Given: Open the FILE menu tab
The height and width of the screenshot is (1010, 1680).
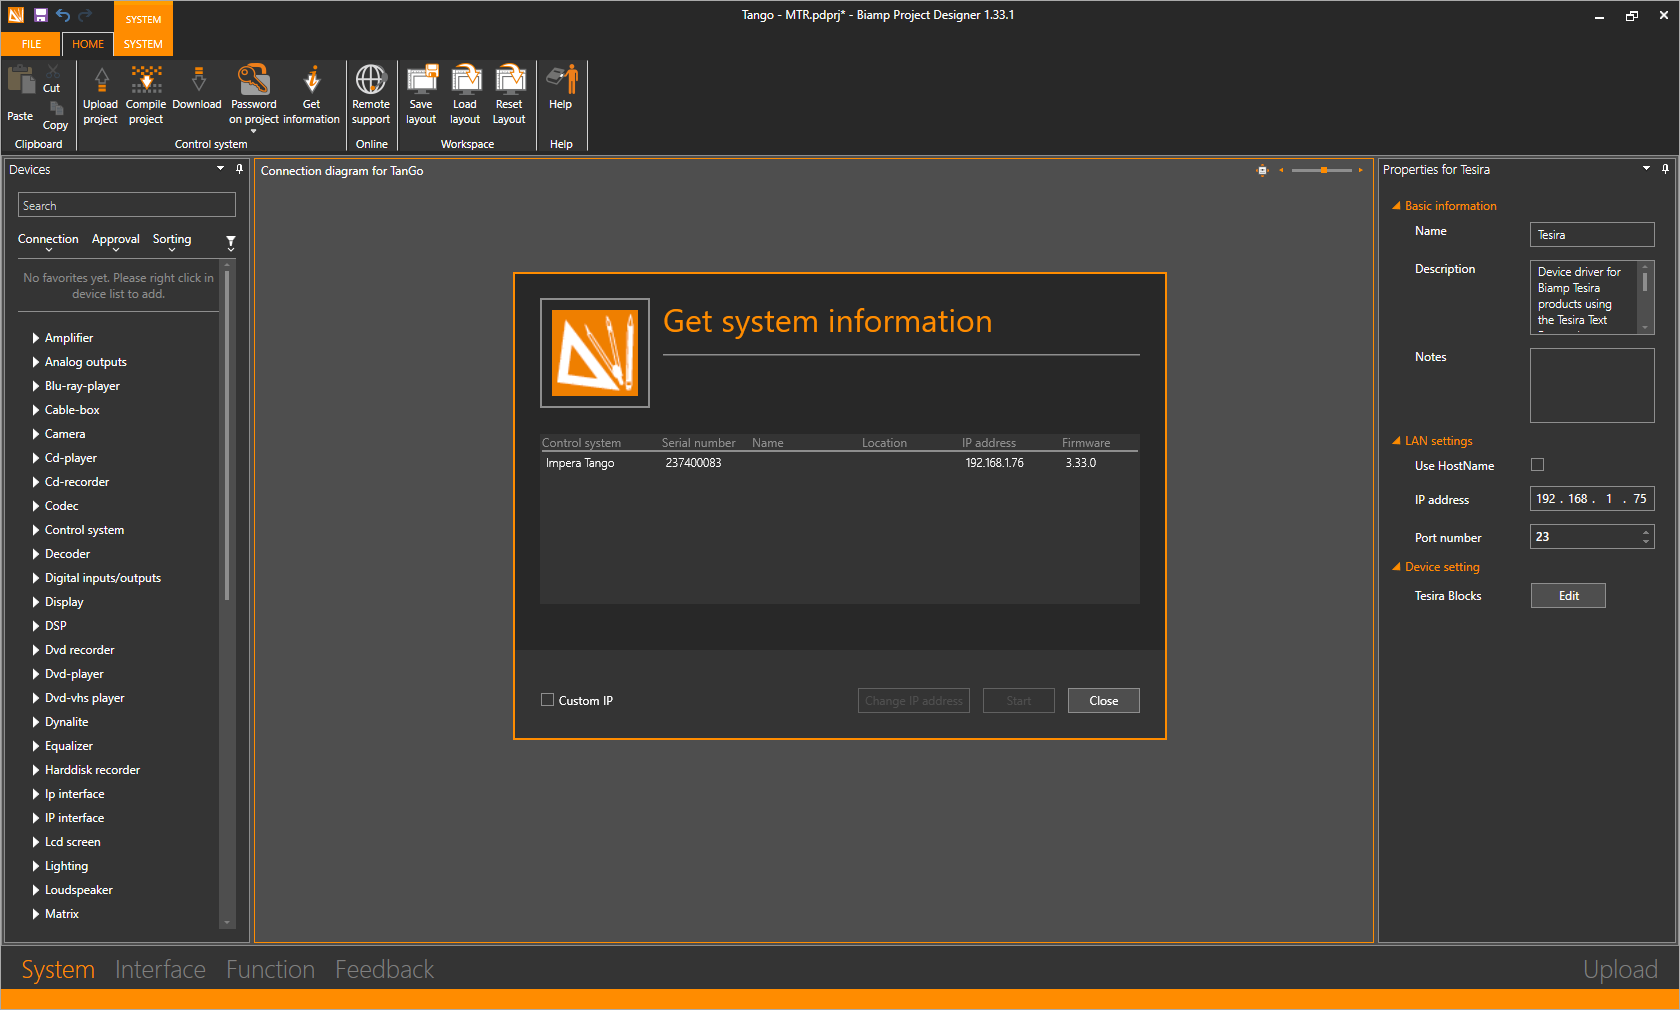Looking at the screenshot, I should pyautogui.click(x=31, y=44).
